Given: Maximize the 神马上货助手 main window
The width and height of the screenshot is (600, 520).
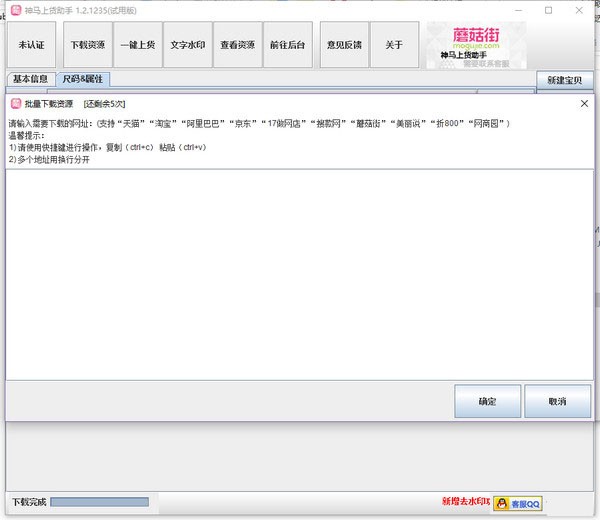Looking at the screenshot, I should [x=548, y=10].
